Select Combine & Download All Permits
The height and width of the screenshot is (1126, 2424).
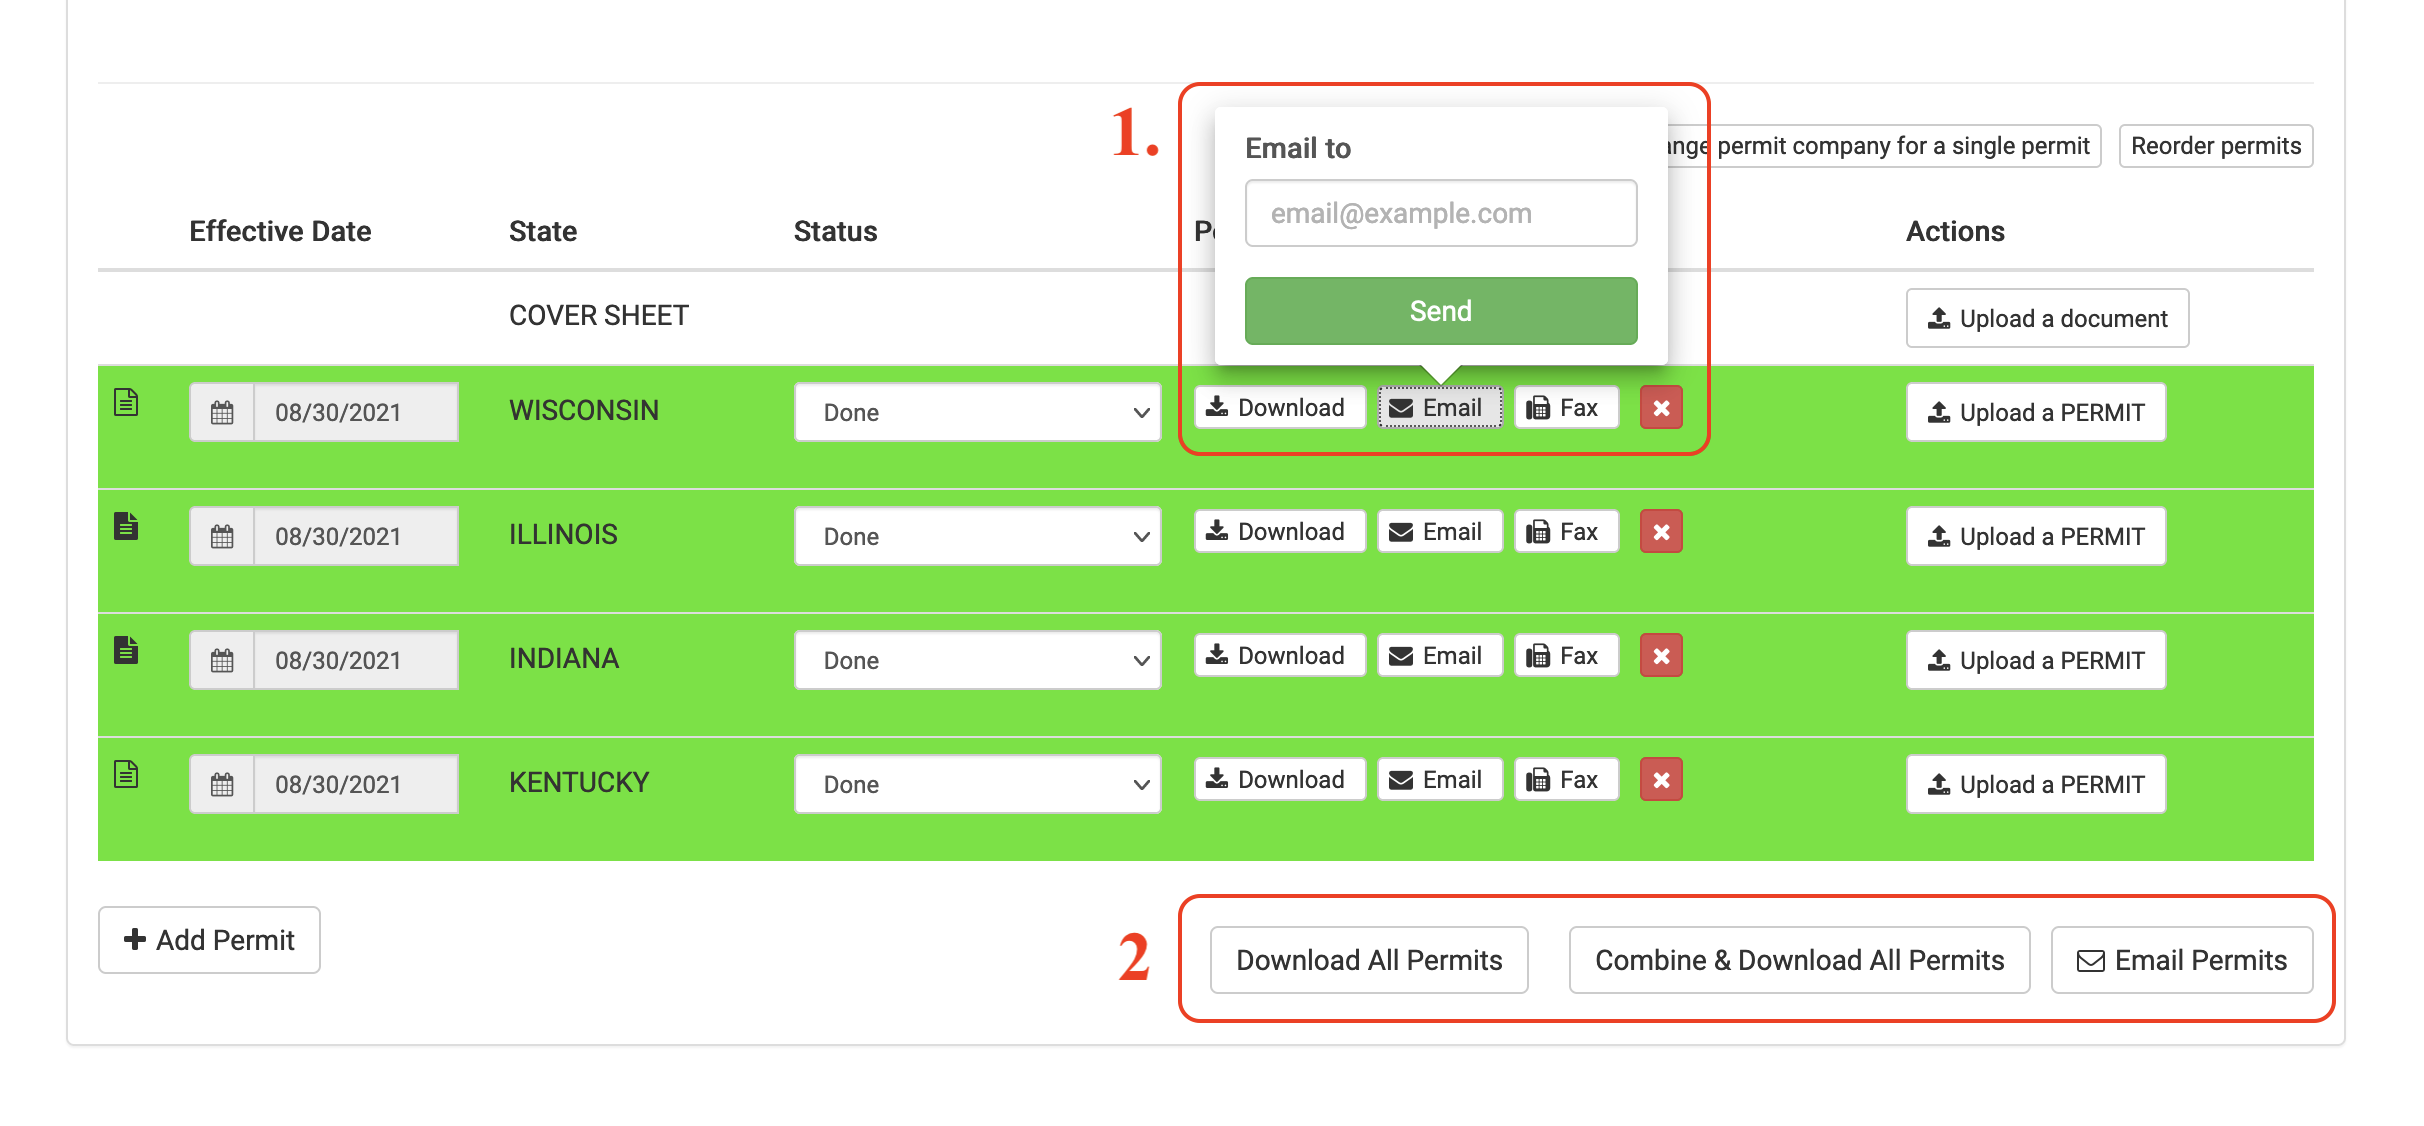[1798, 960]
